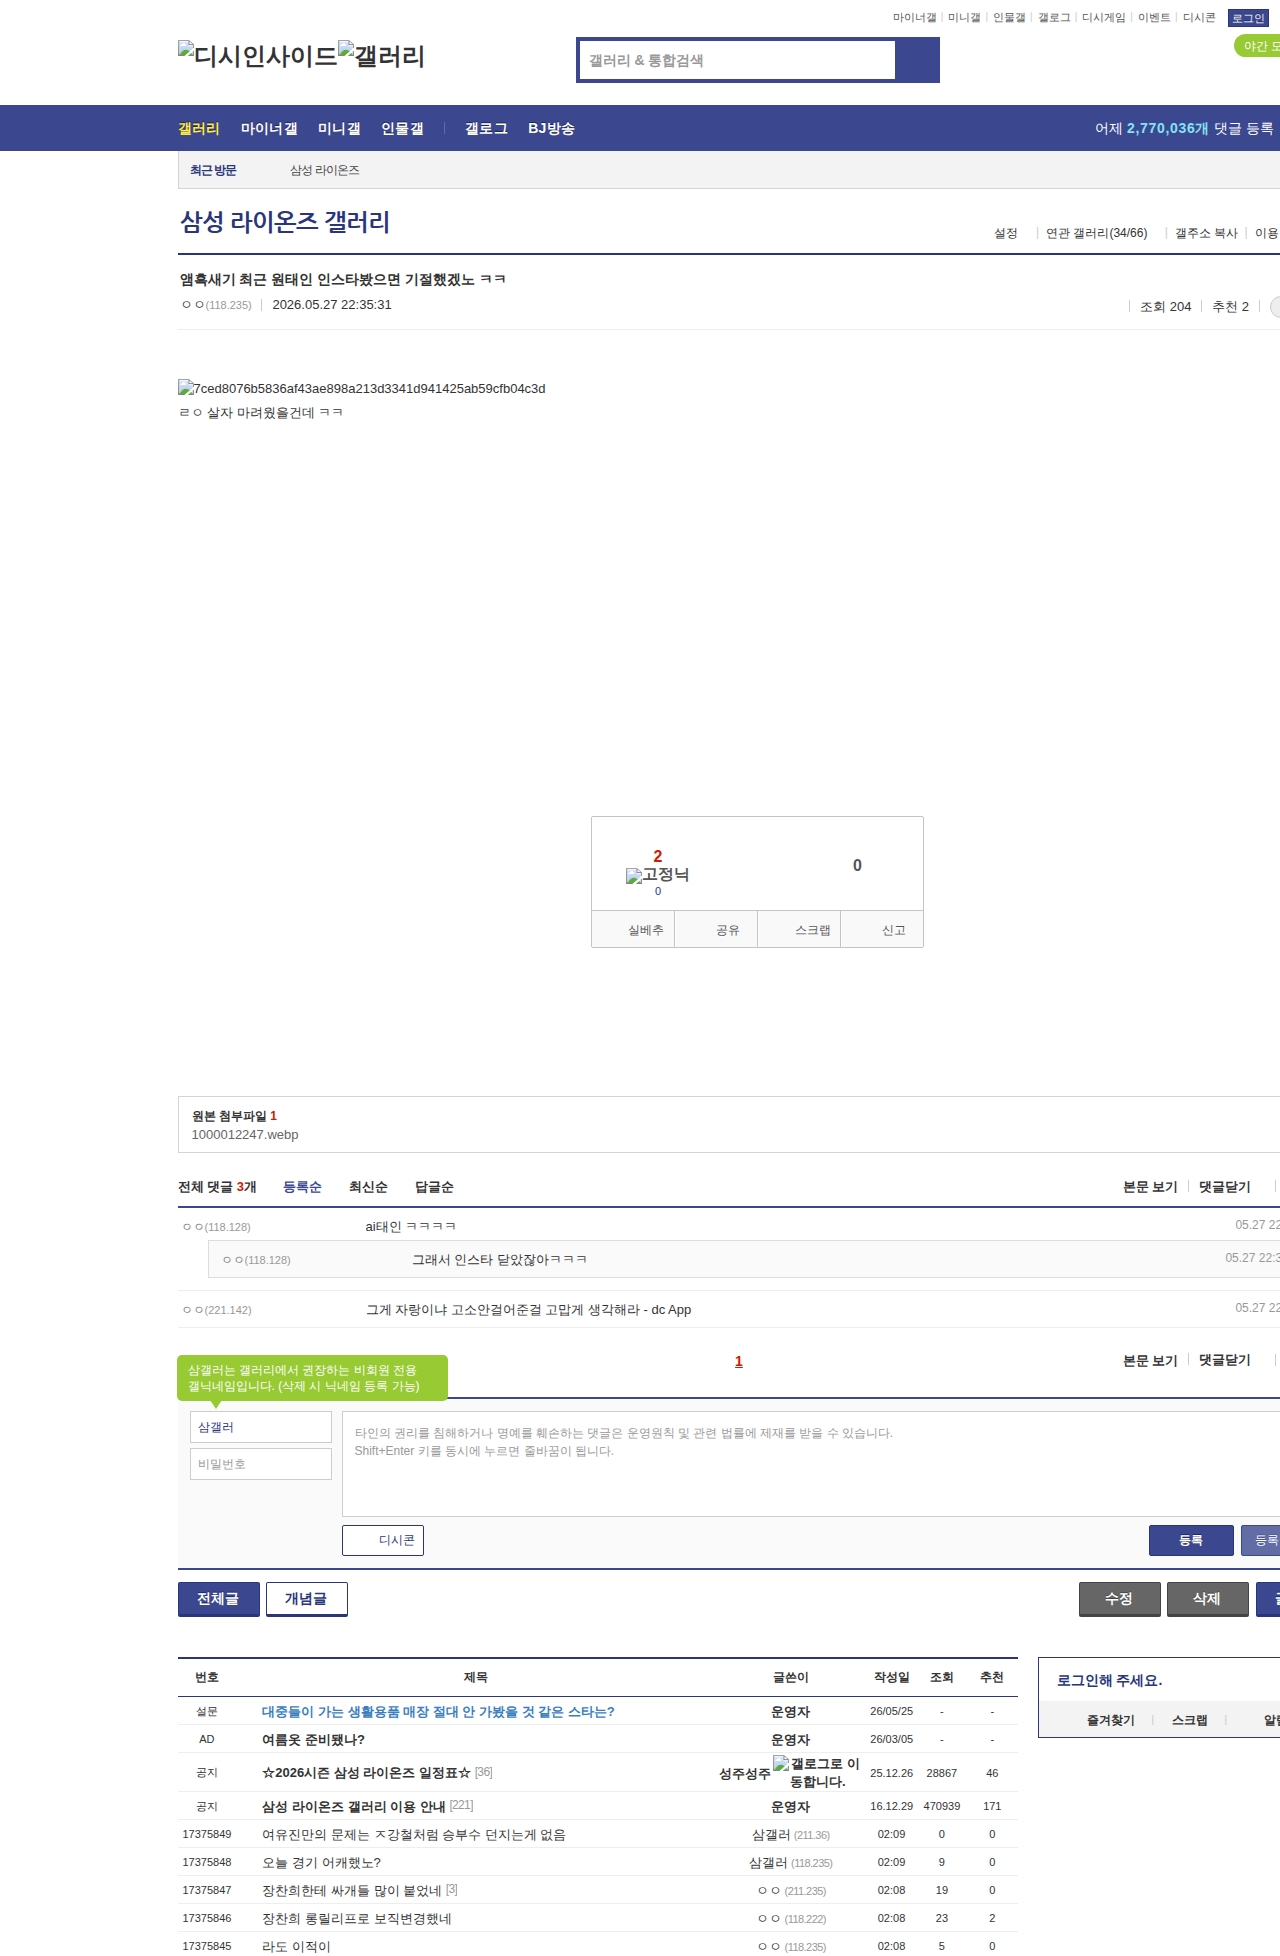The image size is (1280, 1956).
Task: Open the 로그인 button at top right
Action: [x=1247, y=18]
